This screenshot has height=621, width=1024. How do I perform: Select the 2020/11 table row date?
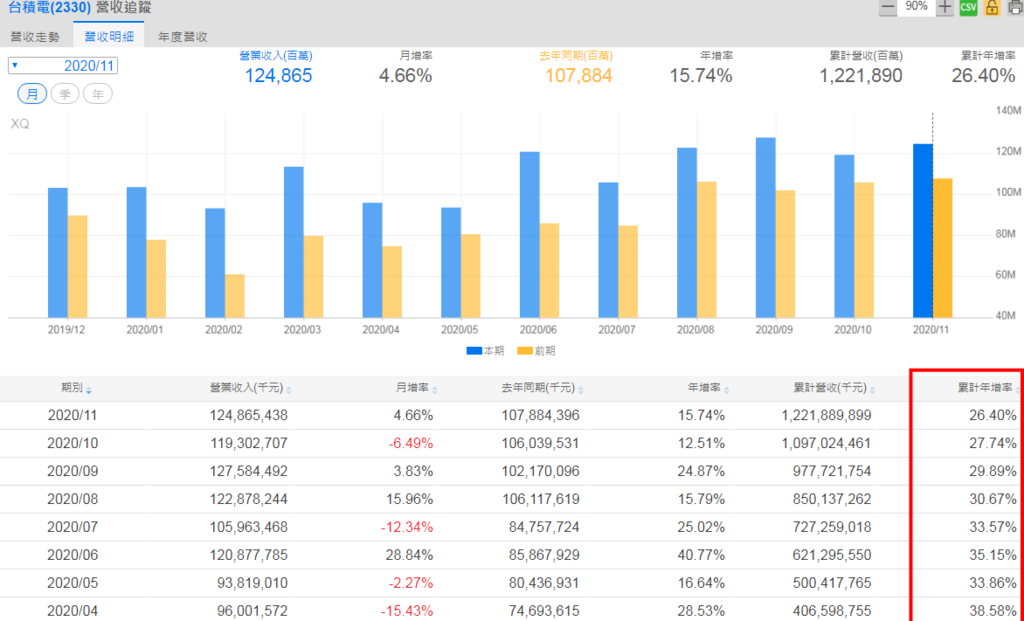click(x=72, y=415)
